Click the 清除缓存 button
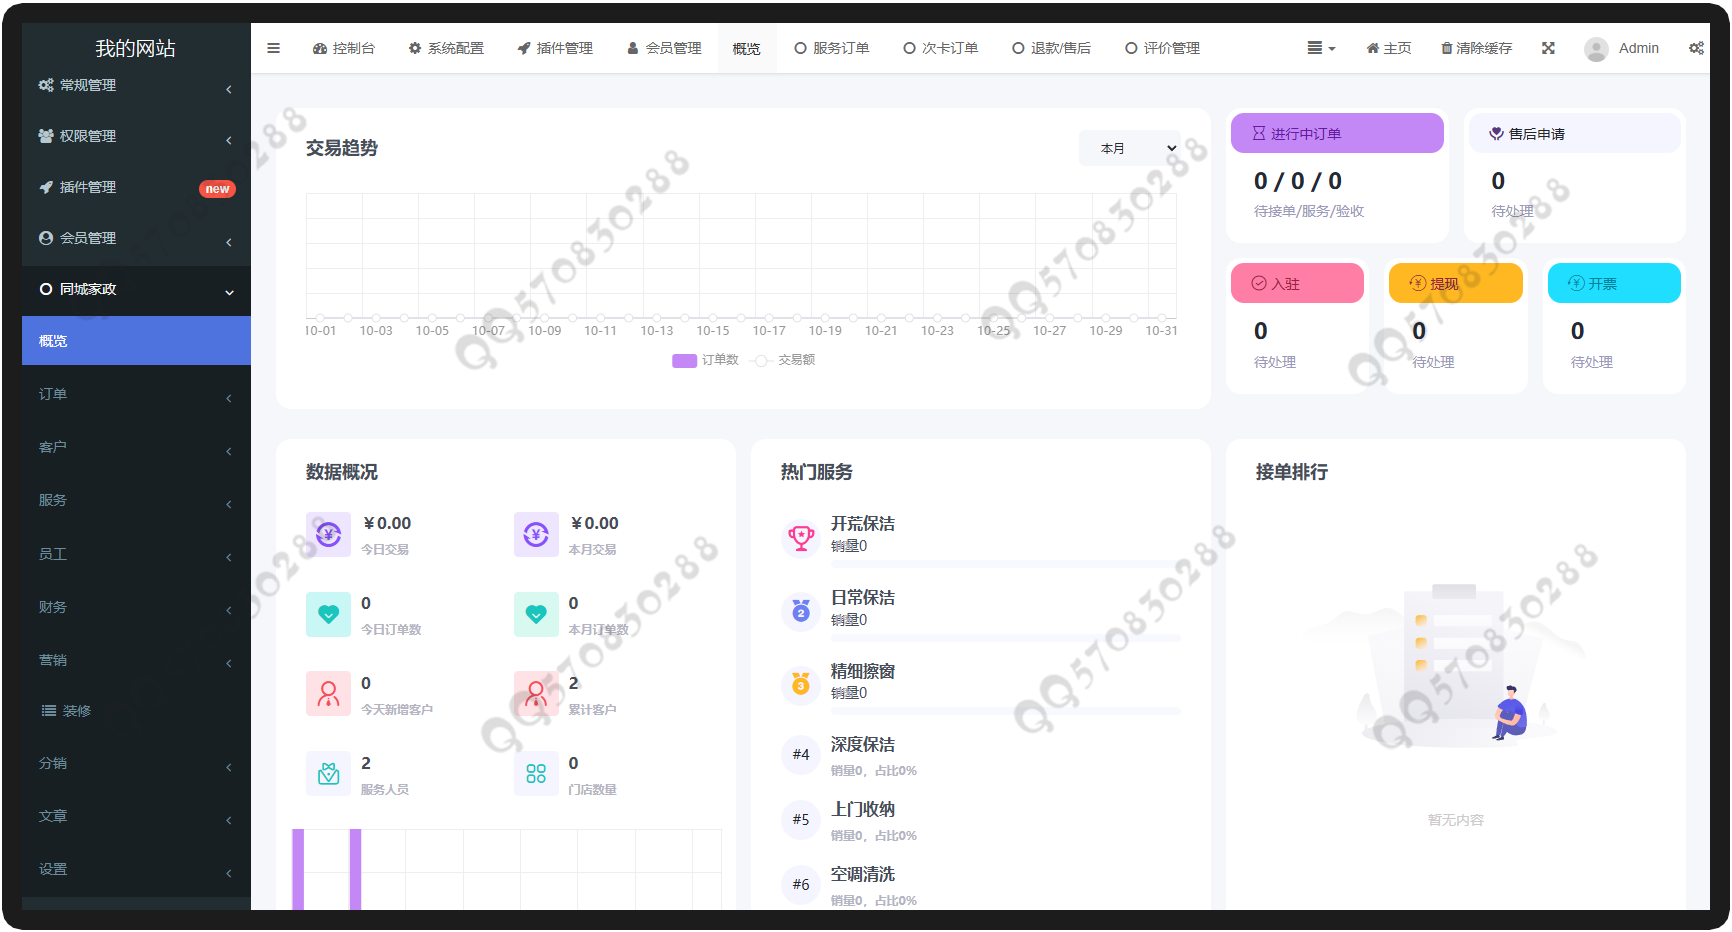 1476,48
